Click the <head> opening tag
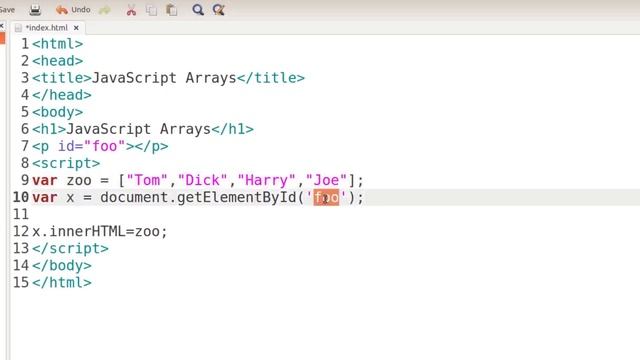This screenshot has height=360, width=640. pos(58,61)
